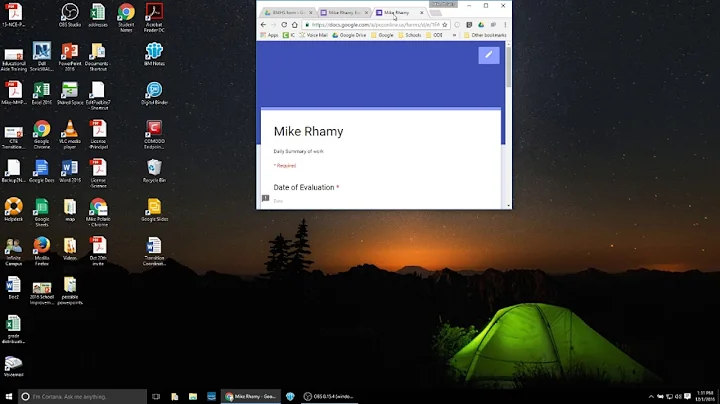Open IBM Notes desktop shortcut
720x404 pixels.
point(154,54)
